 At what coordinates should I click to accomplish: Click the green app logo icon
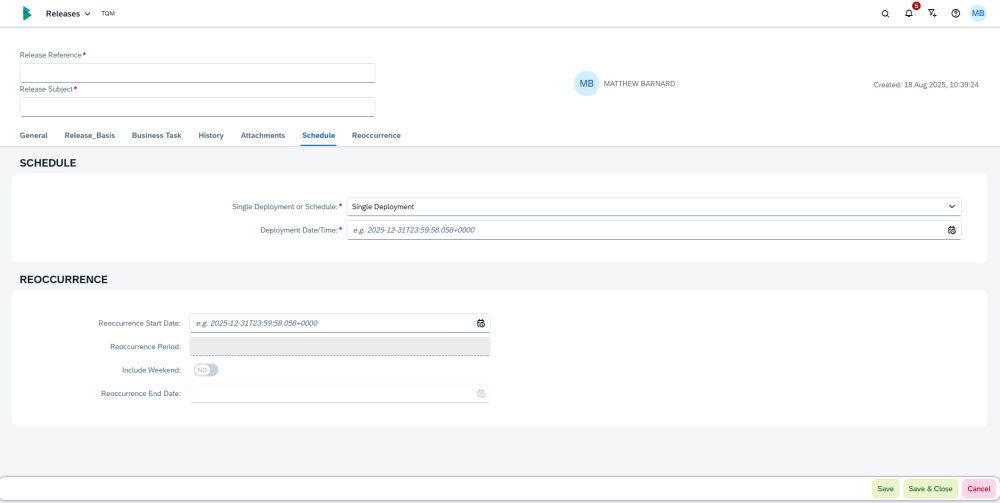(x=26, y=13)
